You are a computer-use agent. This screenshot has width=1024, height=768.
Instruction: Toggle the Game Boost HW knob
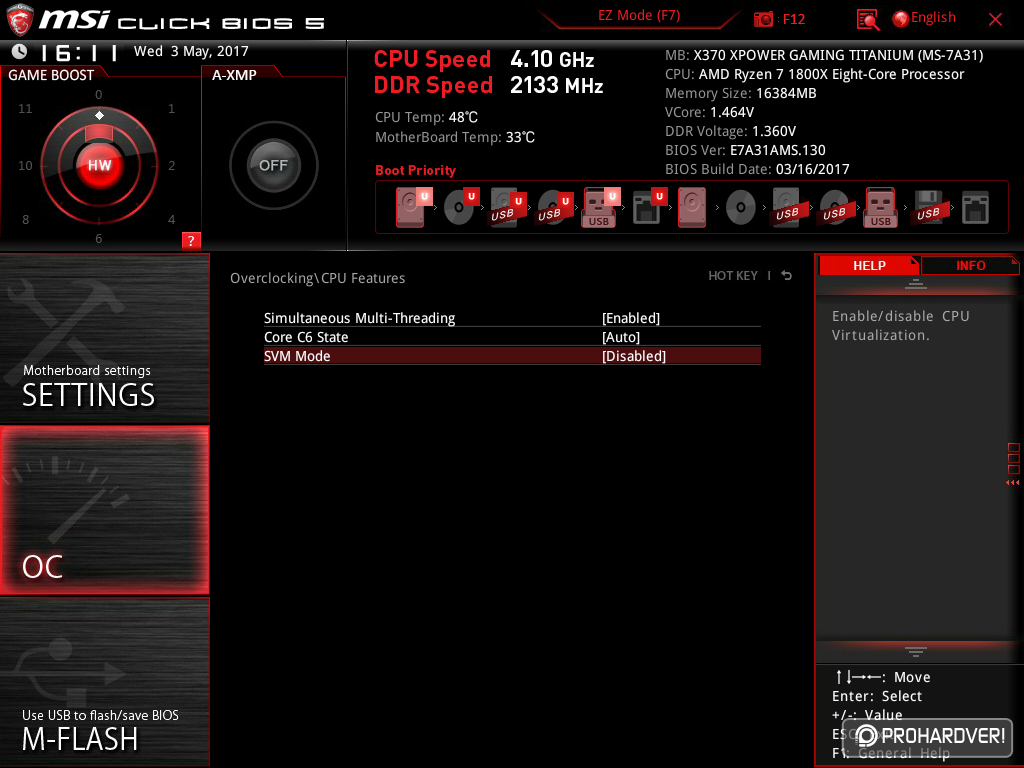click(99, 165)
